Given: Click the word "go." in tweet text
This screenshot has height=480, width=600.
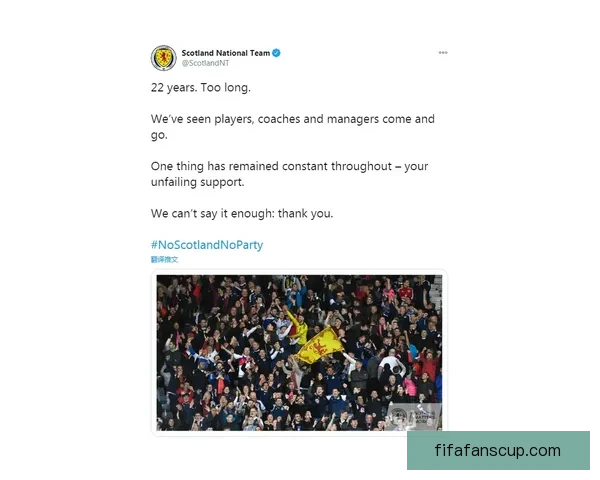Looking at the screenshot, I should point(159,135).
